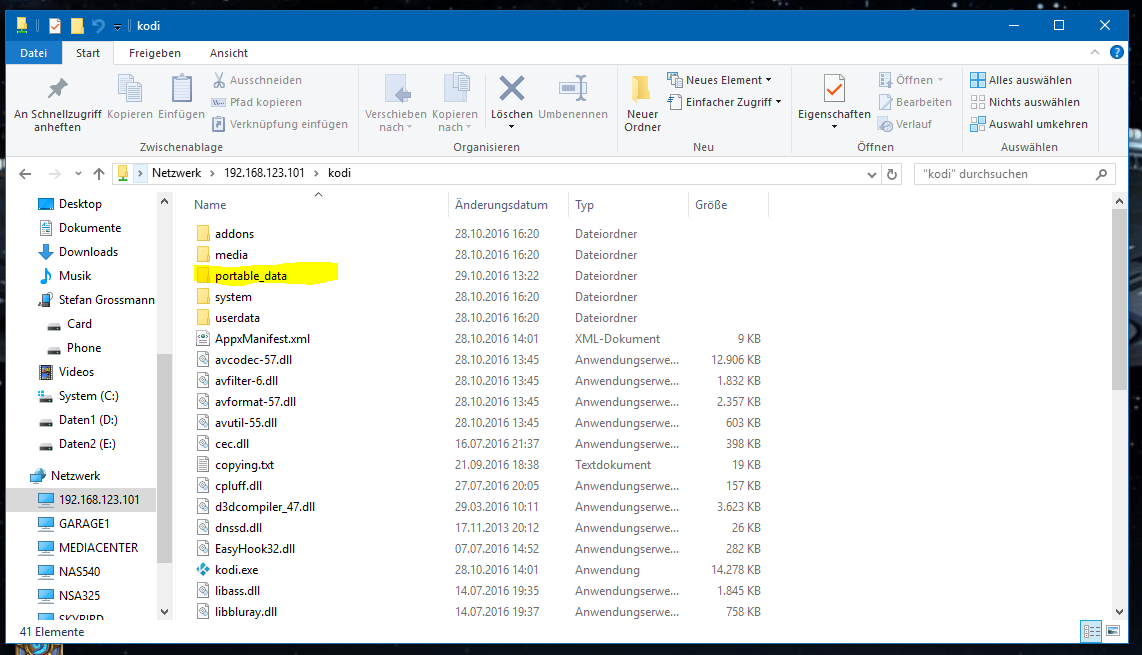Select copying.txt file
The width and height of the screenshot is (1142, 655).
(244, 465)
